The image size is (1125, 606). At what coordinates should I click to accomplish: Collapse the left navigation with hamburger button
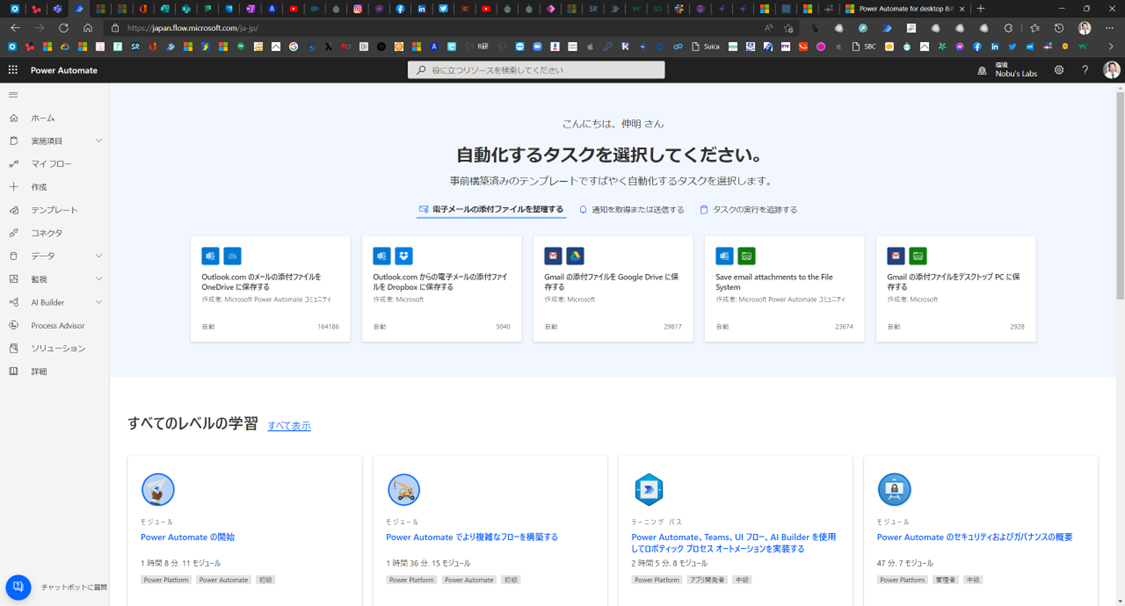pyautogui.click(x=13, y=95)
